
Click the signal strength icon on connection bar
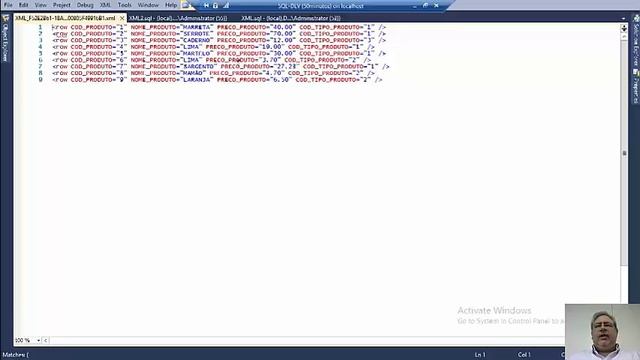226,6
